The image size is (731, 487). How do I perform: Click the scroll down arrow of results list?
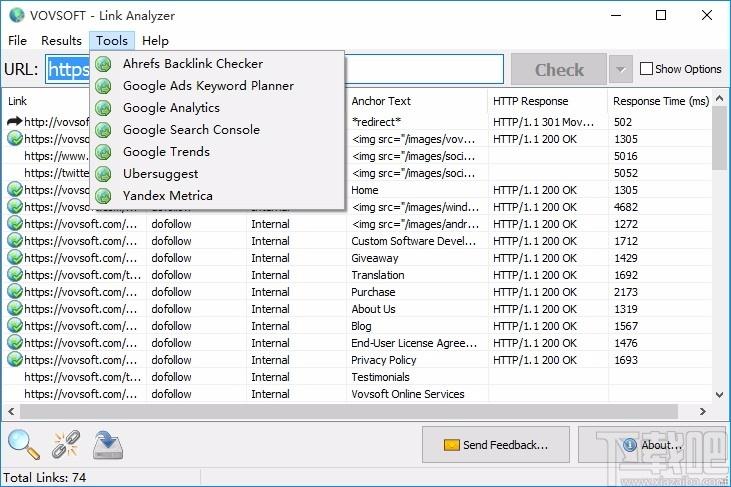click(x=720, y=395)
